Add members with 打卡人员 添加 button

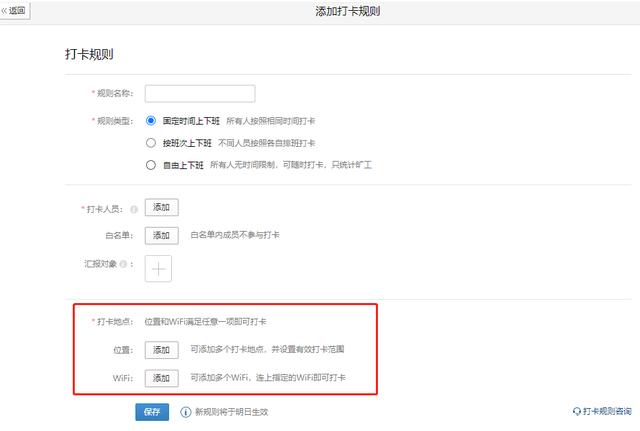coord(161,207)
